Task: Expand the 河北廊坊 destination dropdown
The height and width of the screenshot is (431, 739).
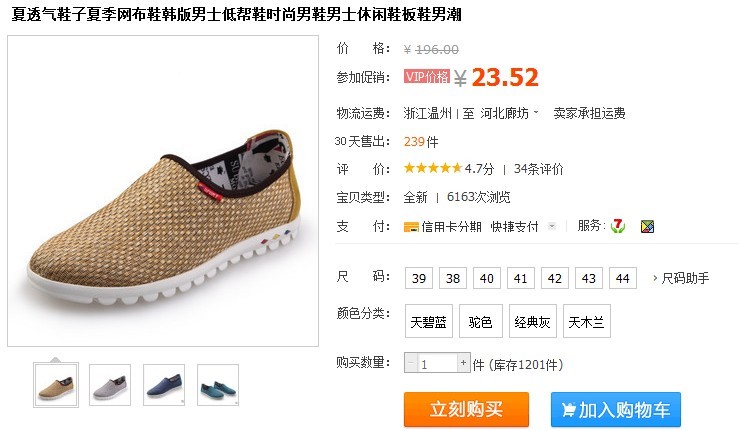Action: pyautogui.click(x=509, y=113)
